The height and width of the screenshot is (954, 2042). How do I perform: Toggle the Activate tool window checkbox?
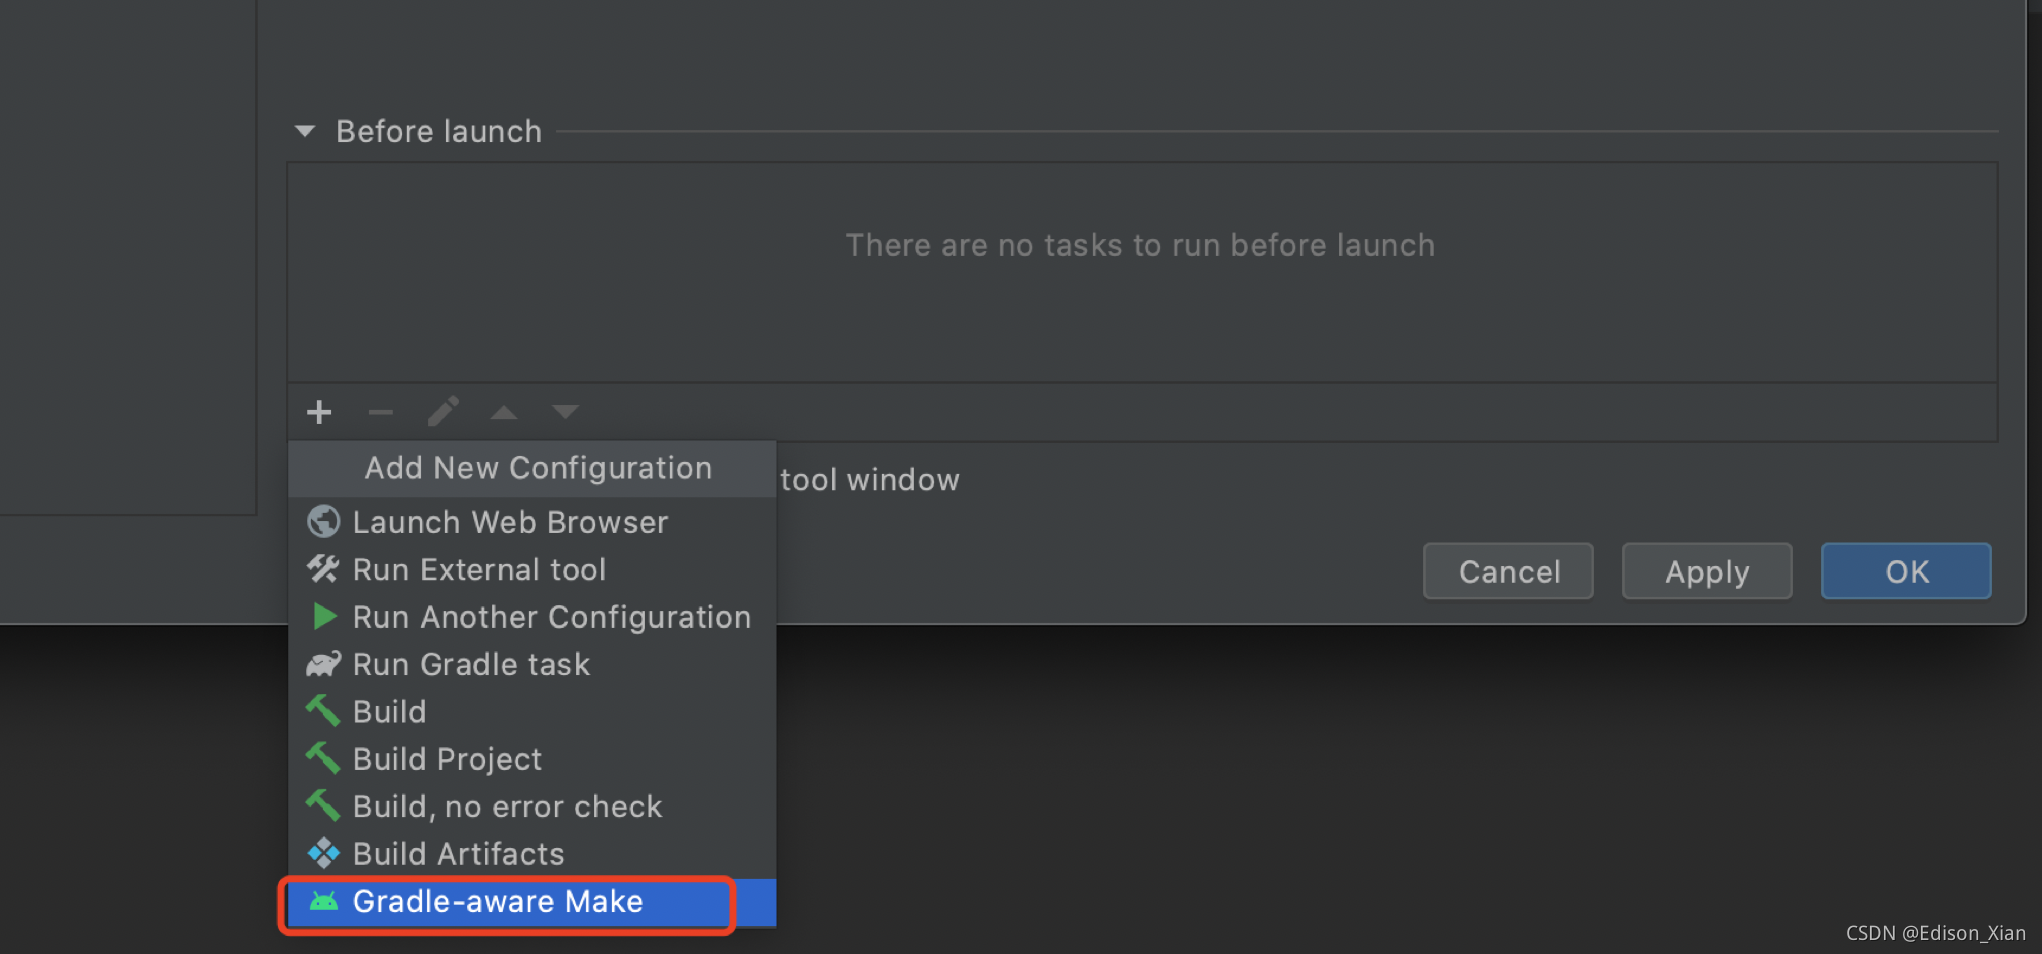point(868,479)
